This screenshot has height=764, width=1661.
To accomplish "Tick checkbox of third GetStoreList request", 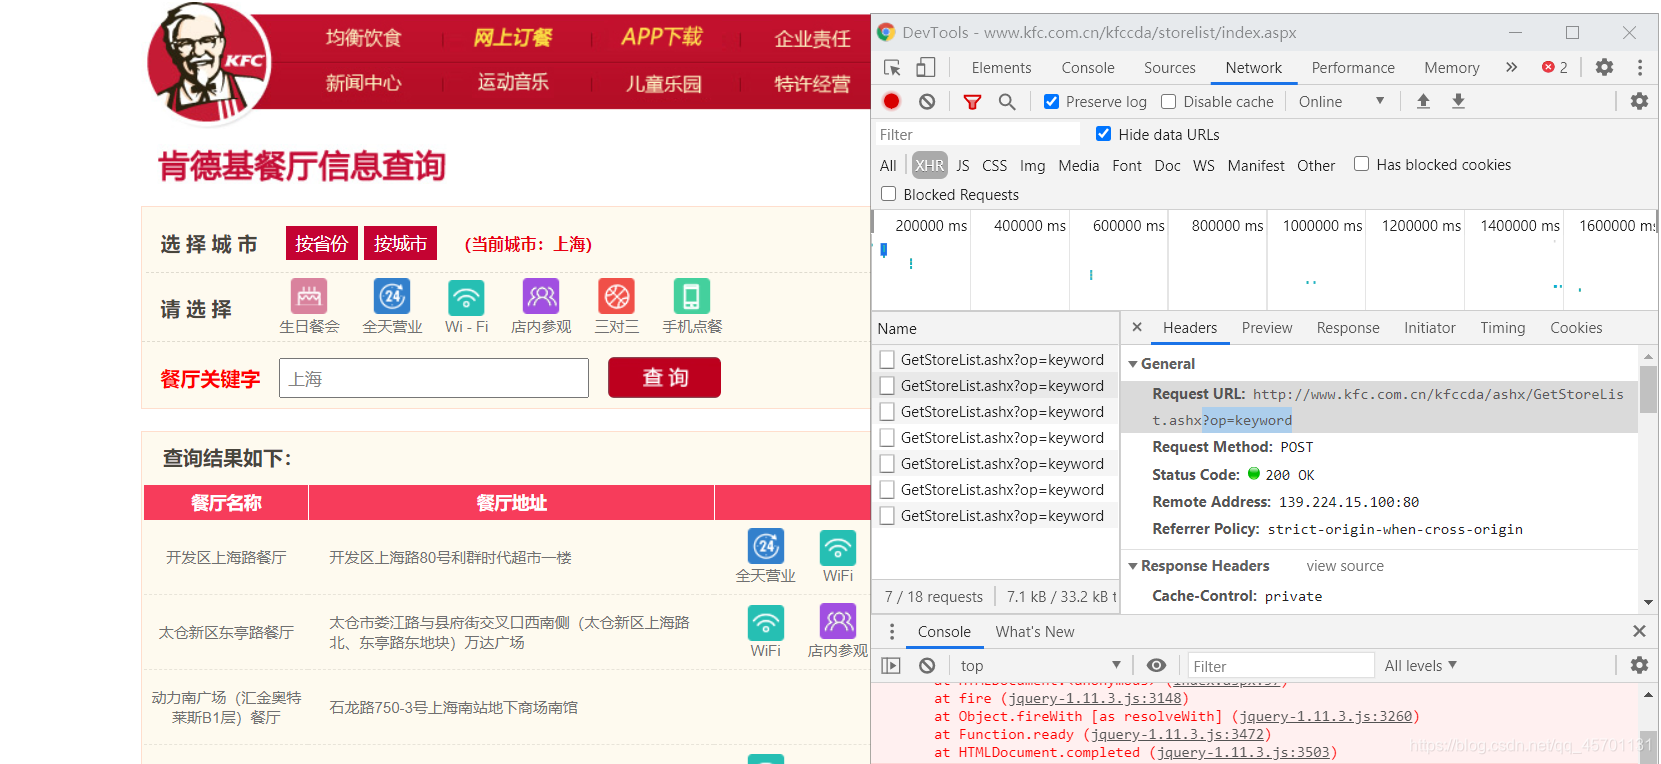I will [887, 412].
